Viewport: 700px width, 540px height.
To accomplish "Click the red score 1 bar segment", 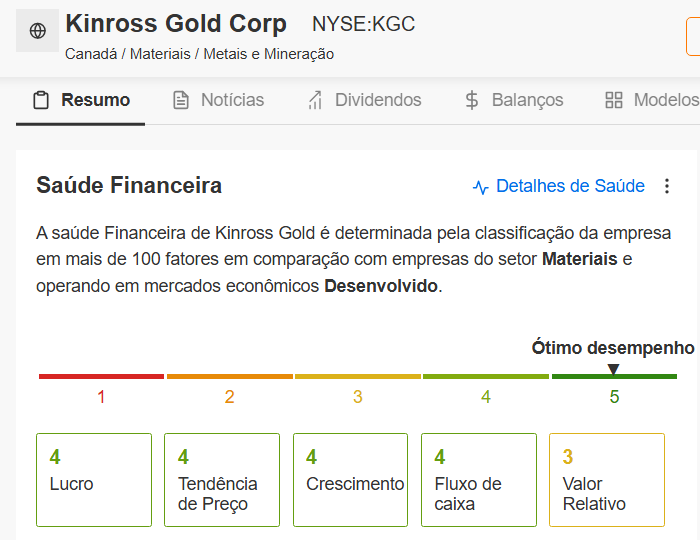I will (101, 376).
